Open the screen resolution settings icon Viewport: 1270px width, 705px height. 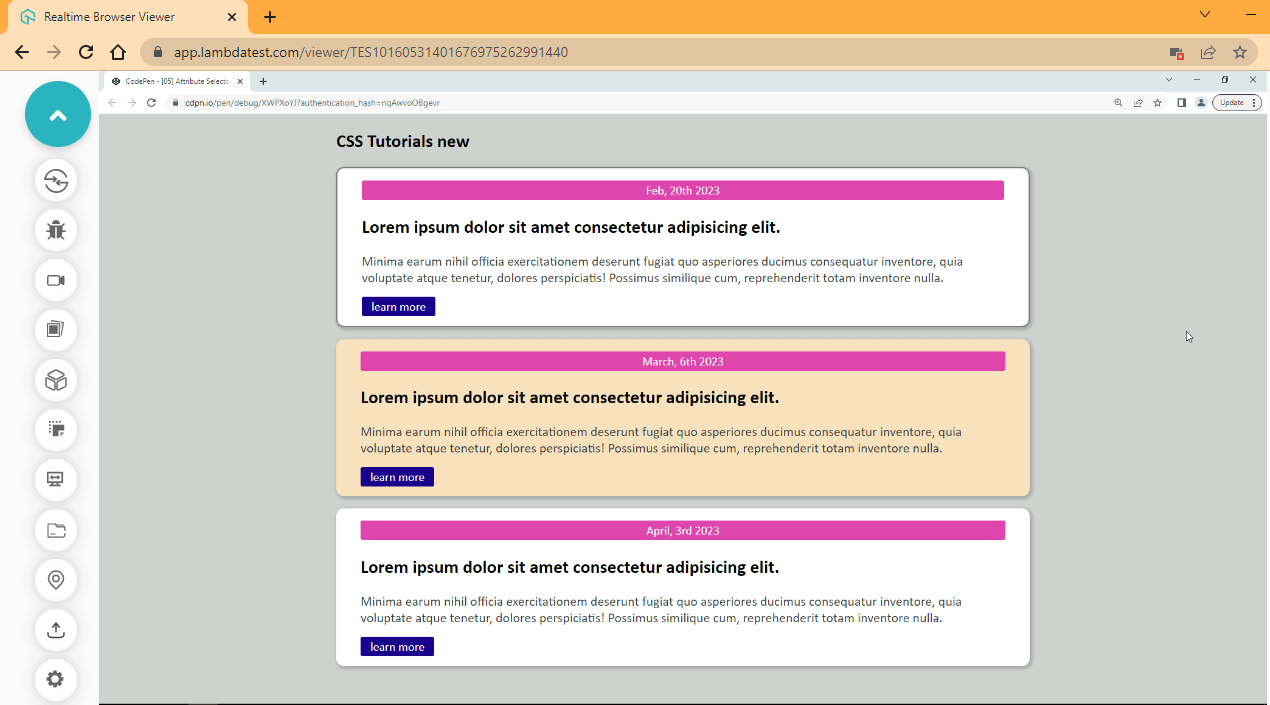(56, 480)
